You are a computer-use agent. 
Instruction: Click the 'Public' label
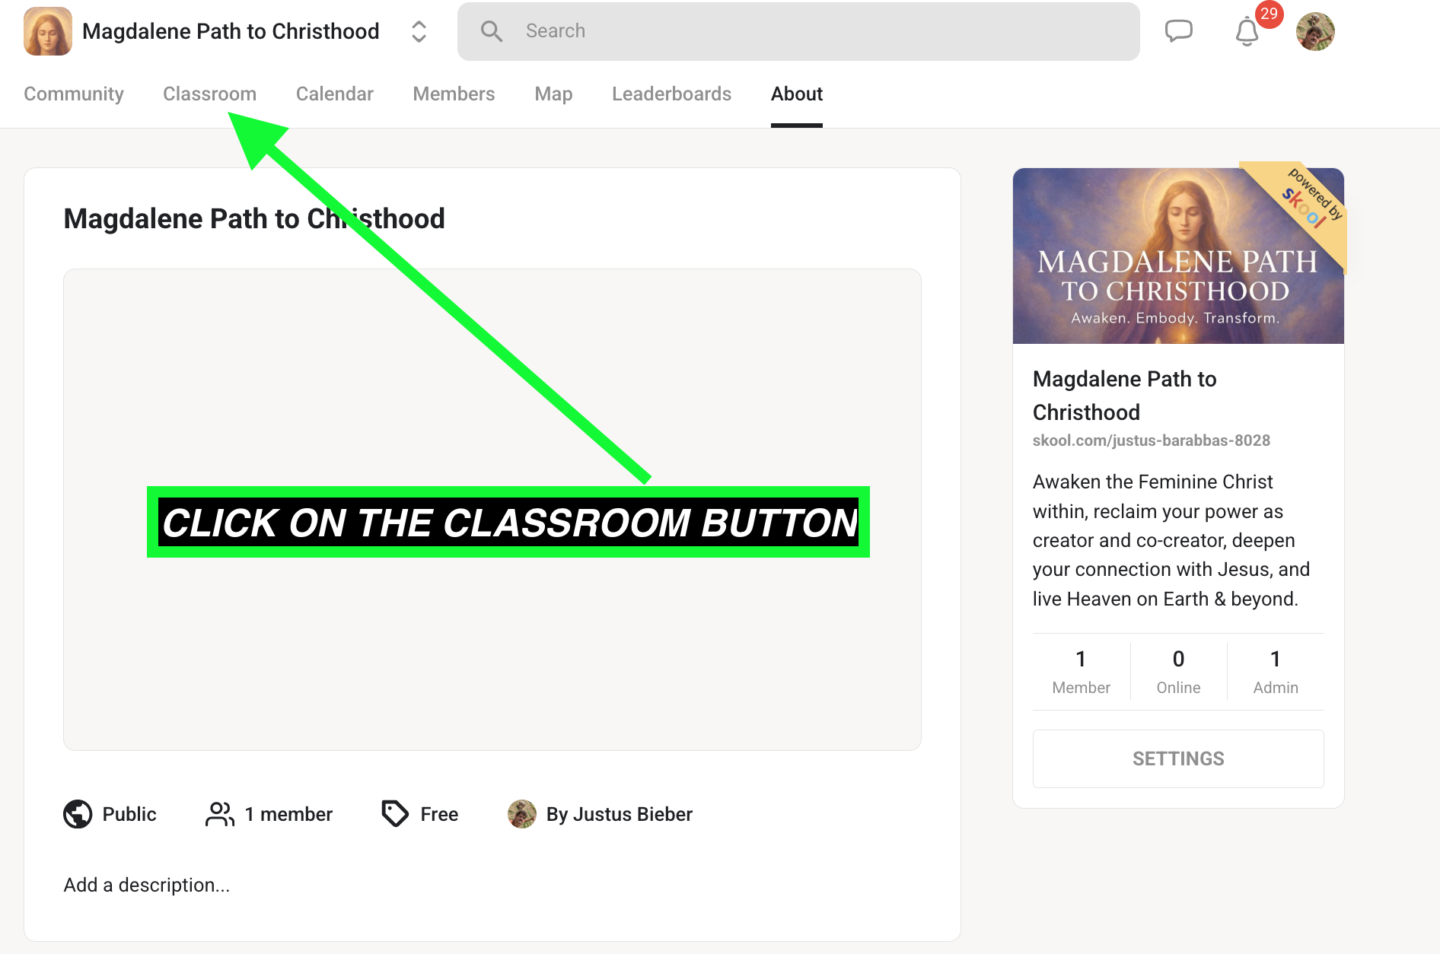pos(129,815)
